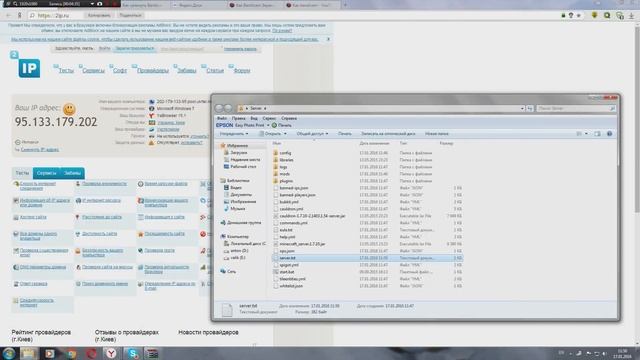This screenshot has height=360, width=640.
Task: Open the Yandex browser taskbar icon
Action: [x=111, y=353]
